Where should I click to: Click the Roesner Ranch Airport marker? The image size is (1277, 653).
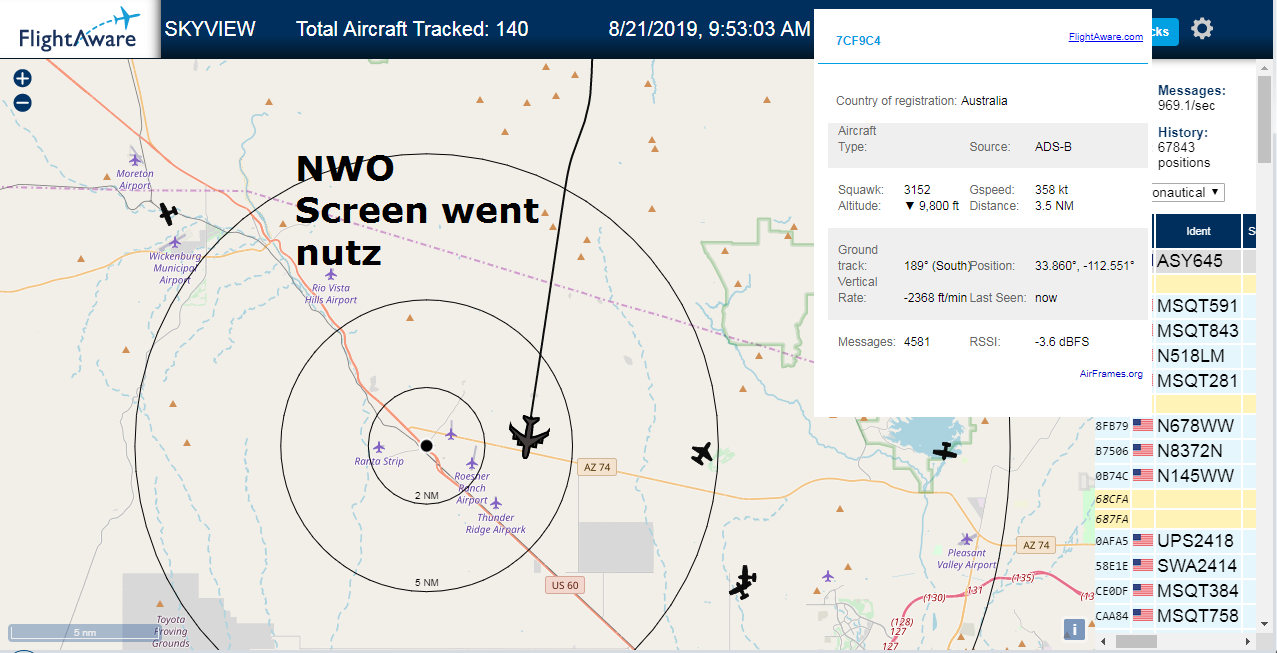click(x=472, y=462)
